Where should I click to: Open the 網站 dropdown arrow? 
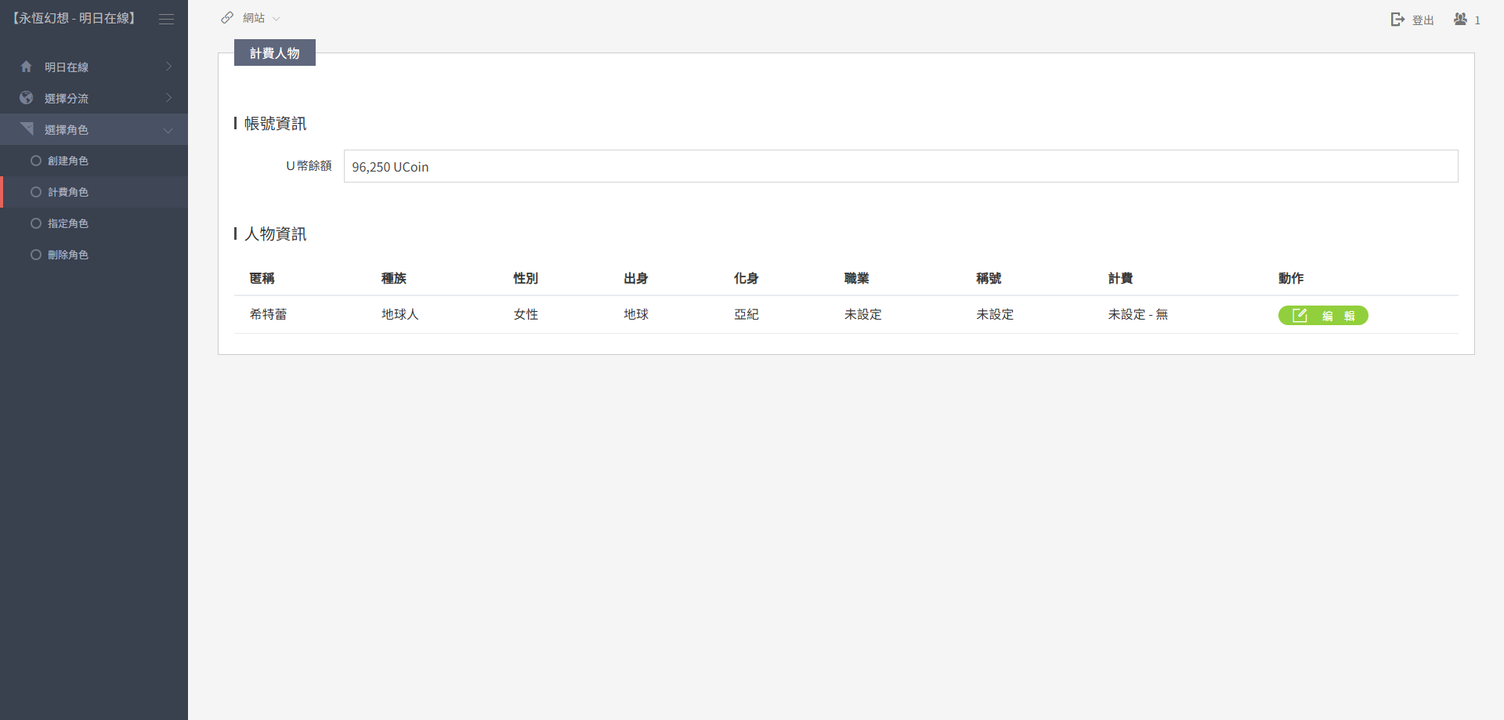point(276,19)
